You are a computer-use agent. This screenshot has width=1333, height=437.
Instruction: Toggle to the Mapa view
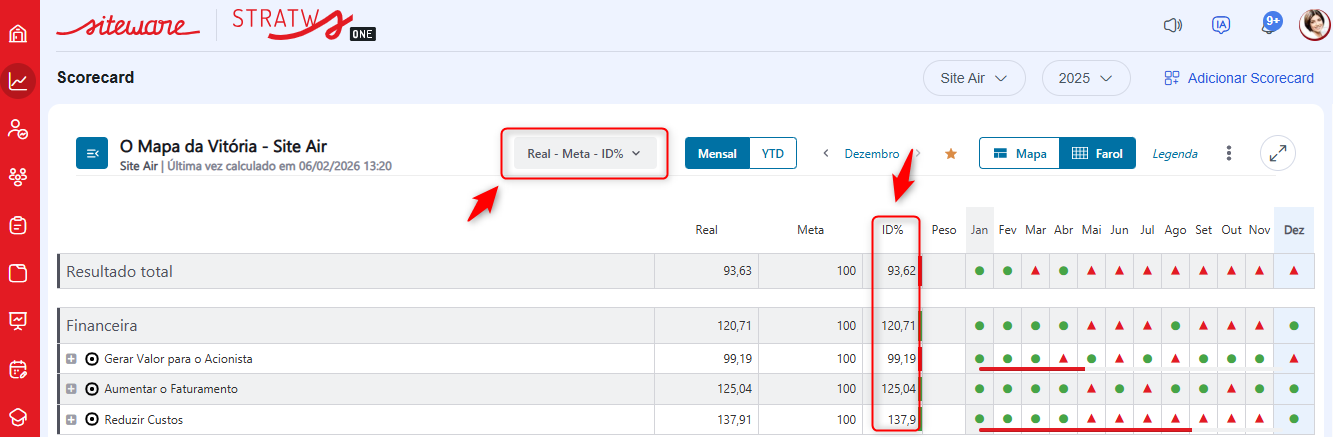pyautogui.click(x=1019, y=154)
